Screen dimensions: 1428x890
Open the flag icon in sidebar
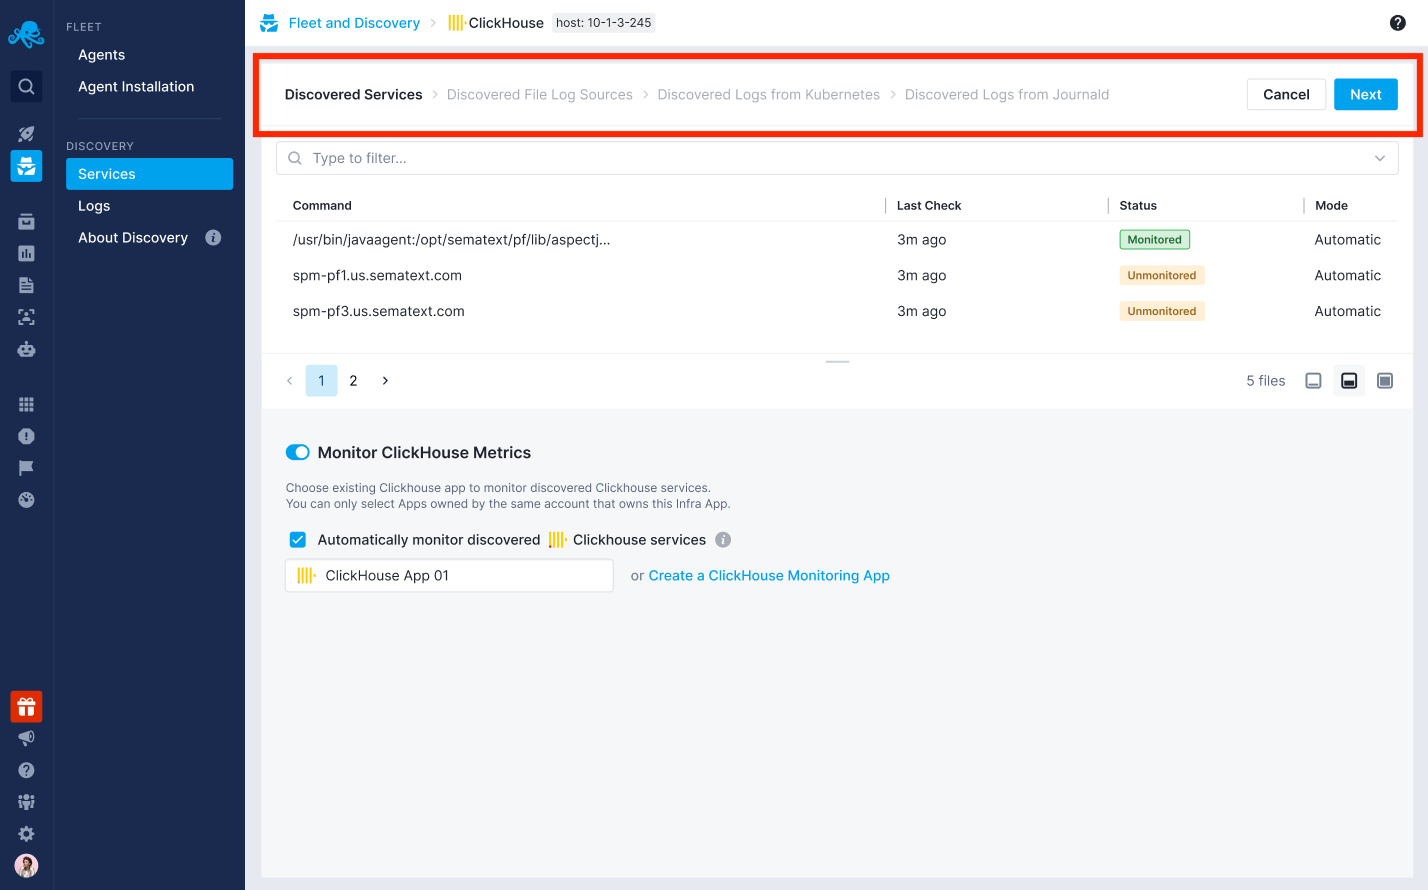pos(27,468)
